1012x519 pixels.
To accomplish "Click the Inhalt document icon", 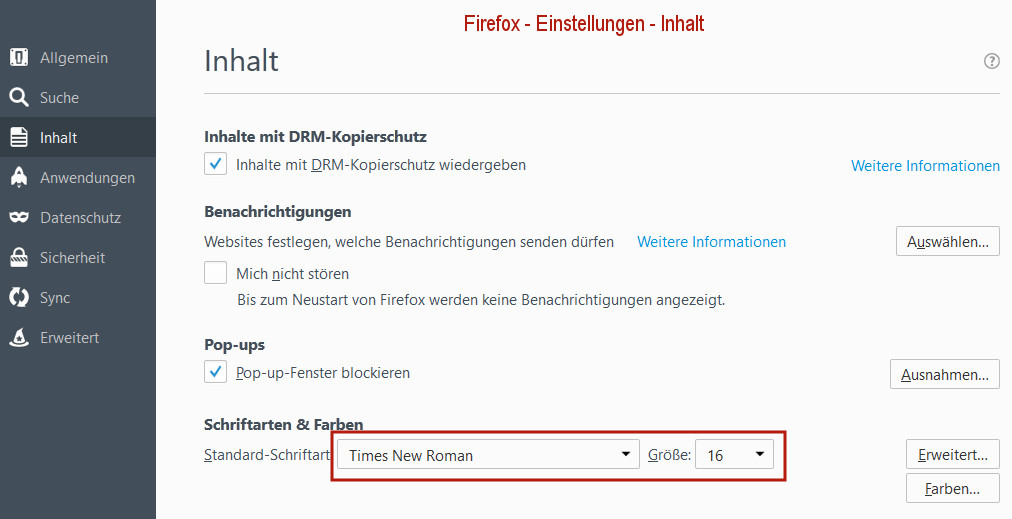I will pyautogui.click(x=19, y=138).
